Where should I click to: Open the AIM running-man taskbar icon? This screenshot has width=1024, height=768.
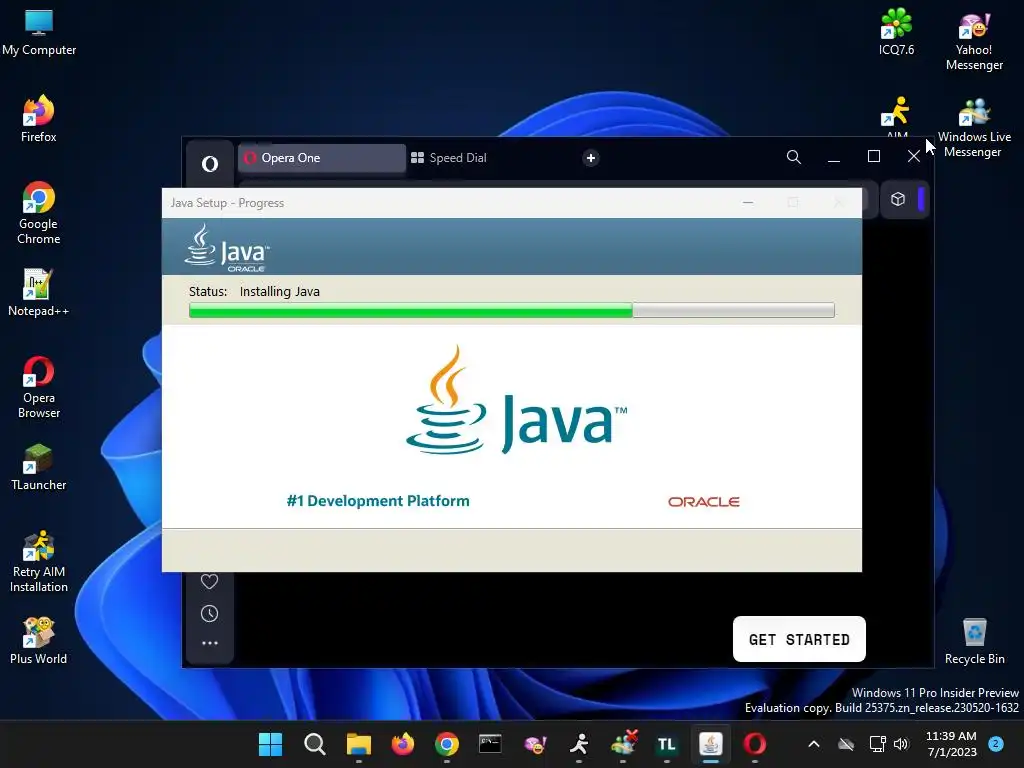click(579, 744)
